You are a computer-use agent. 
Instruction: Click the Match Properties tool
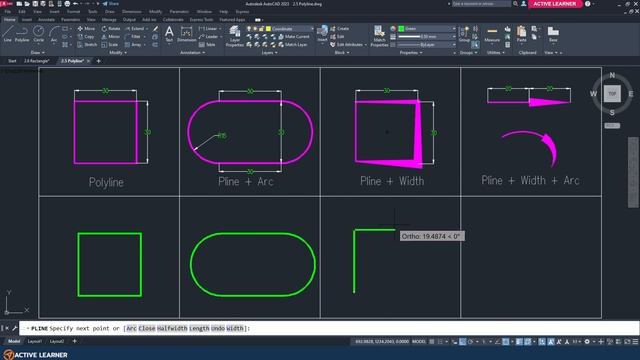[379, 36]
